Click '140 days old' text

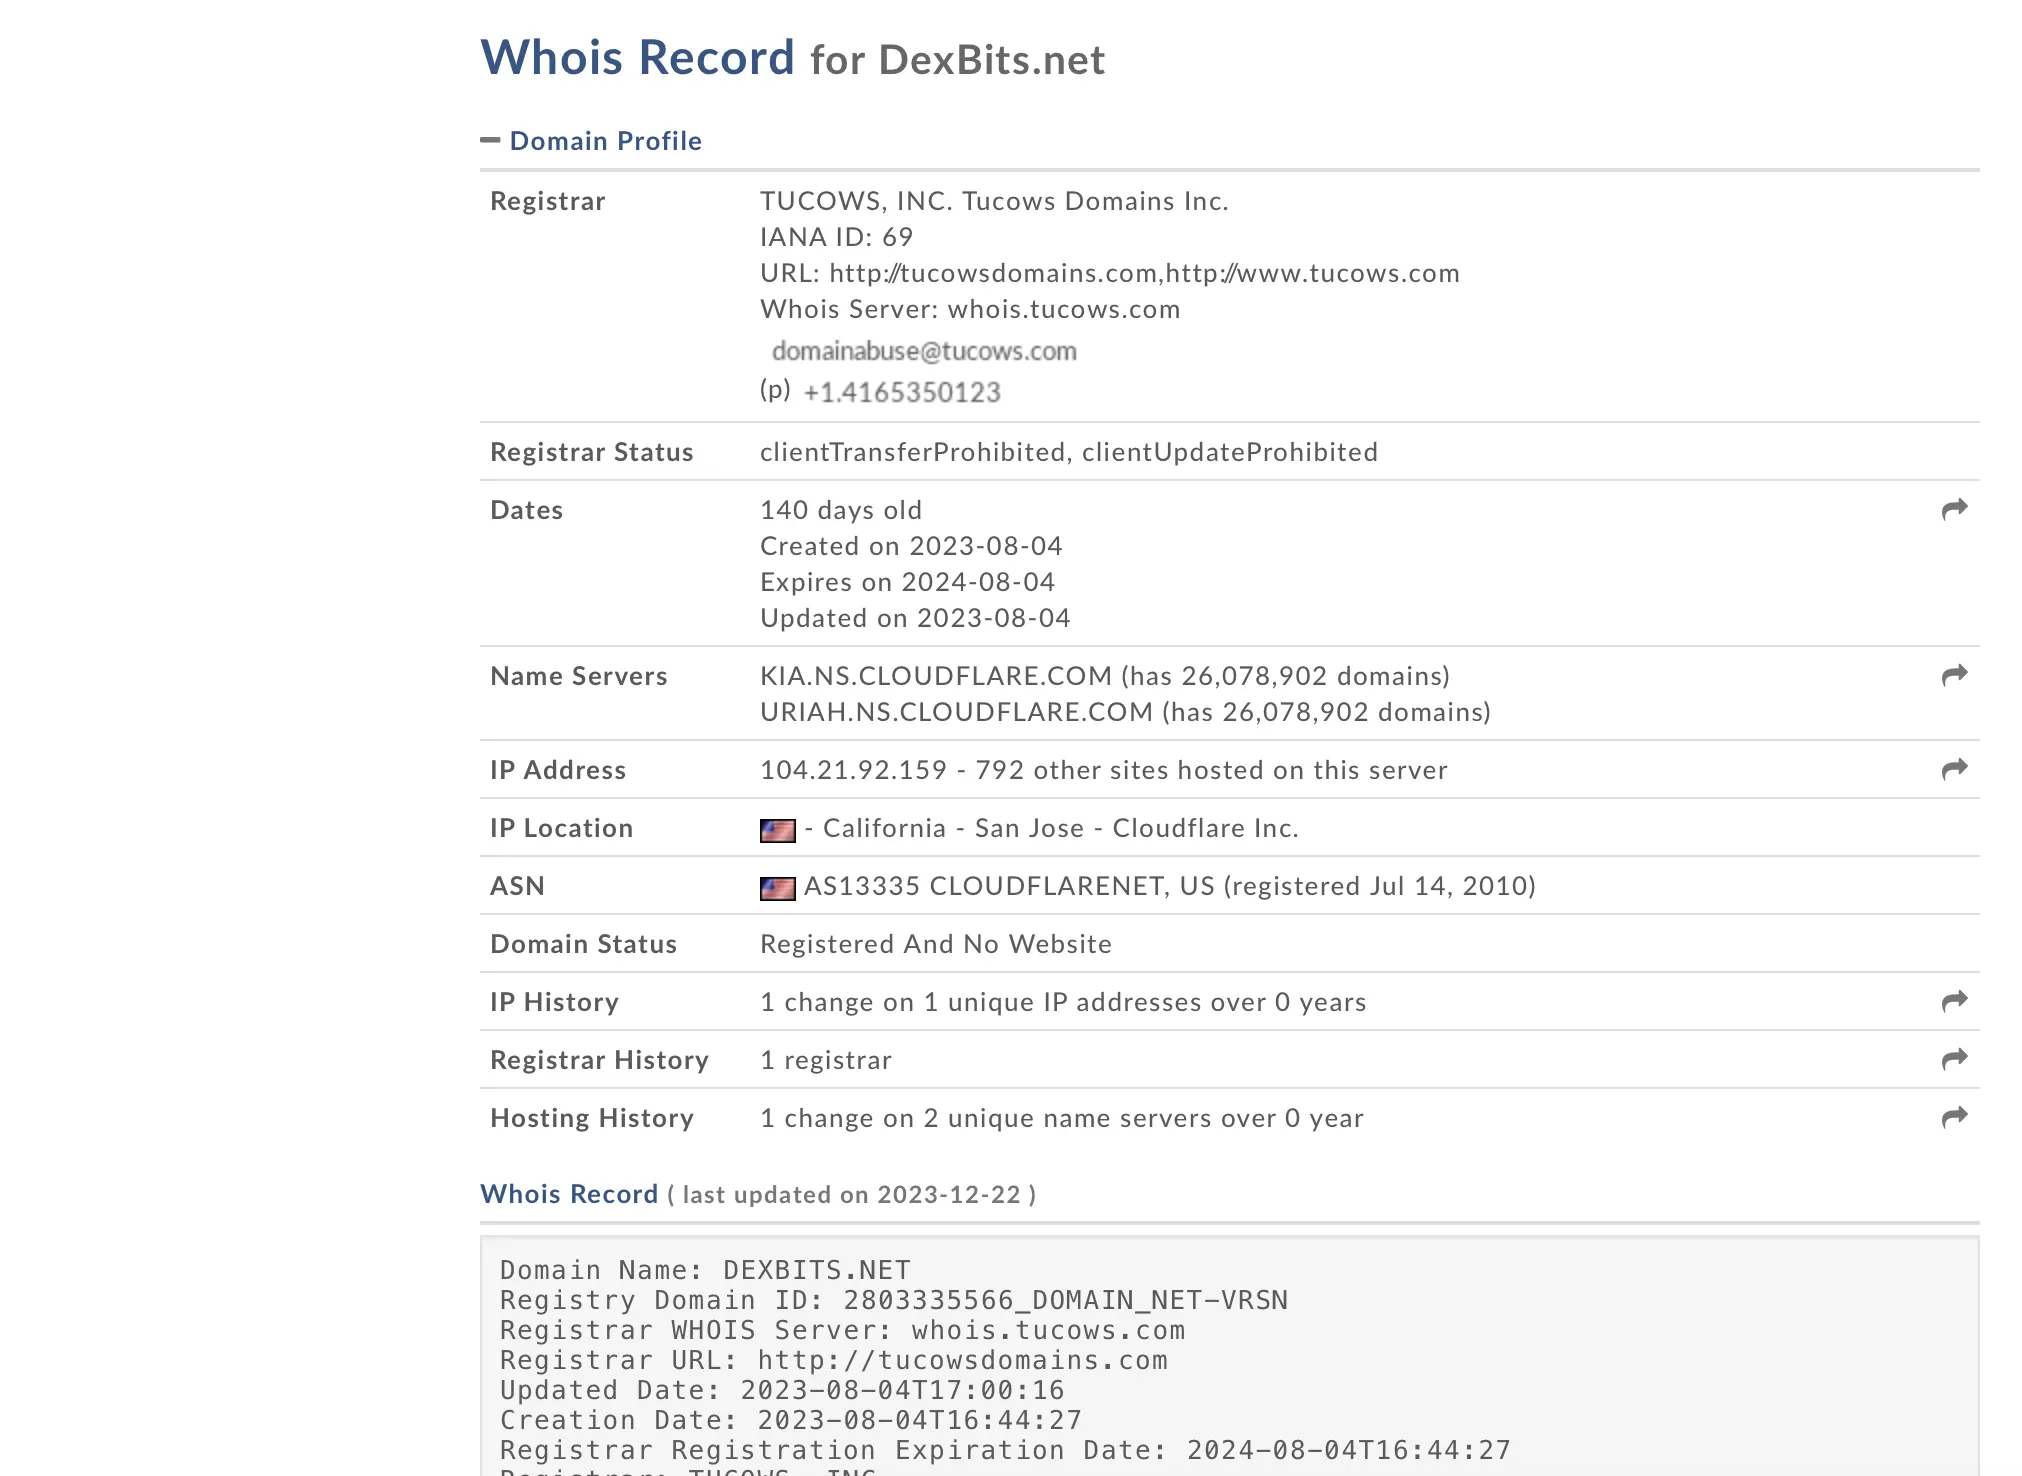(x=841, y=510)
